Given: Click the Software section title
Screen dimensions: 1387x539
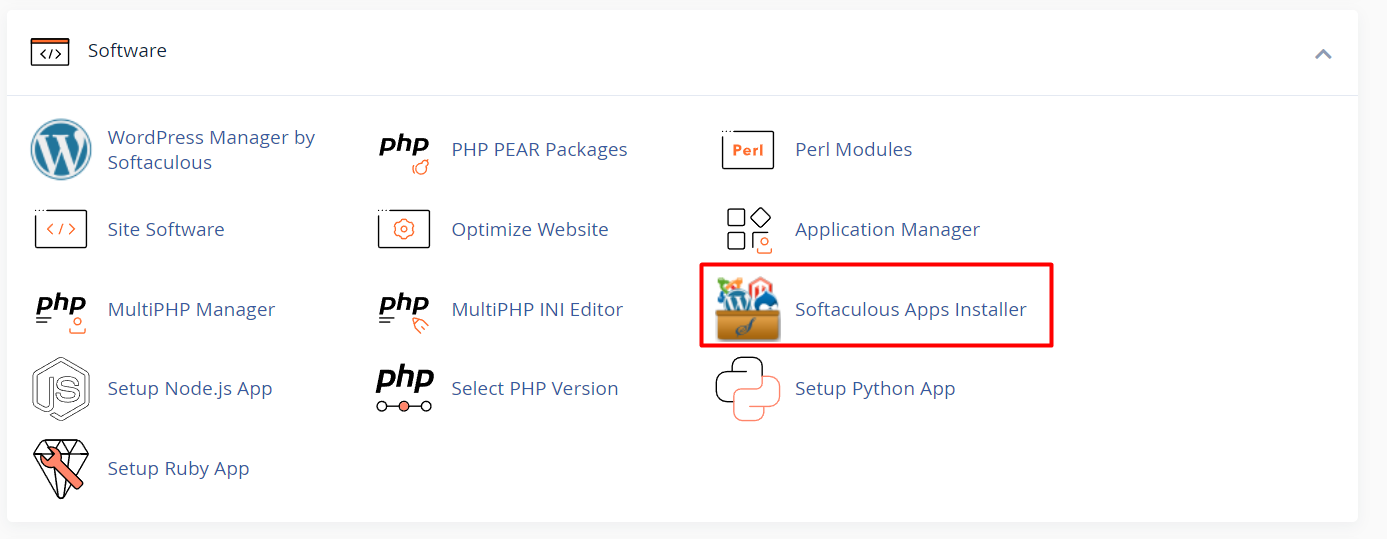Looking at the screenshot, I should [x=127, y=50].
